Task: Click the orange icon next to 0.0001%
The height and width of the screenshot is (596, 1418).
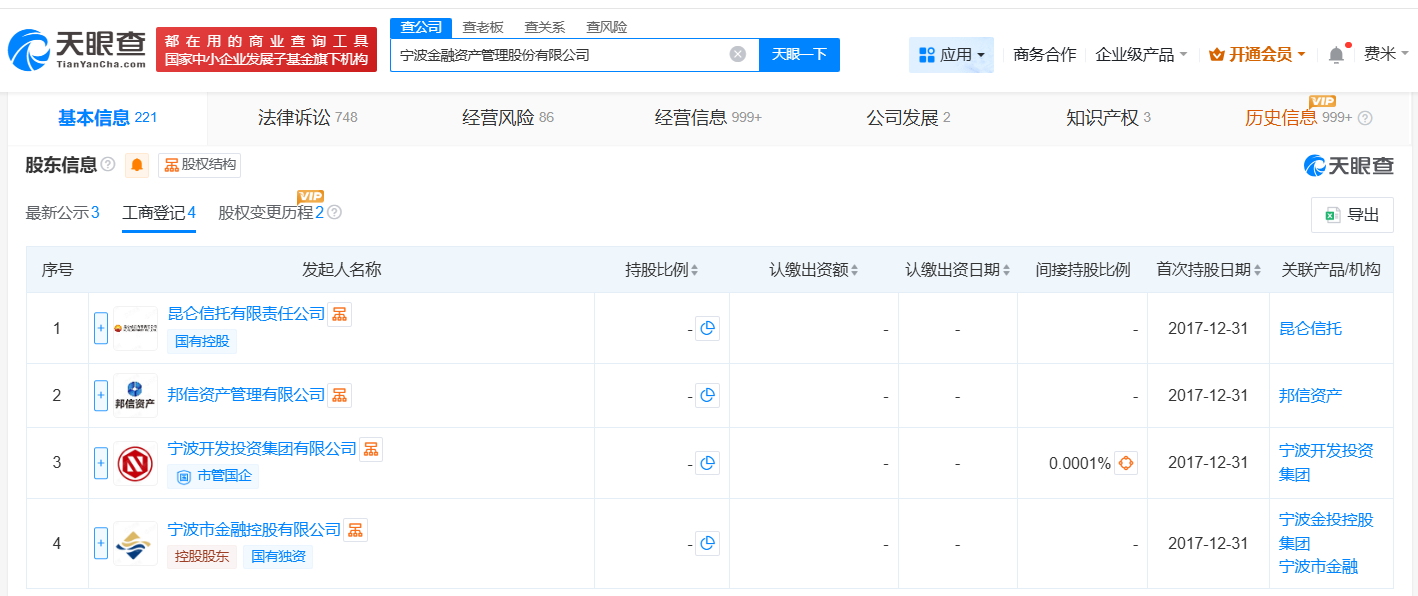Action: point(1127,462)
